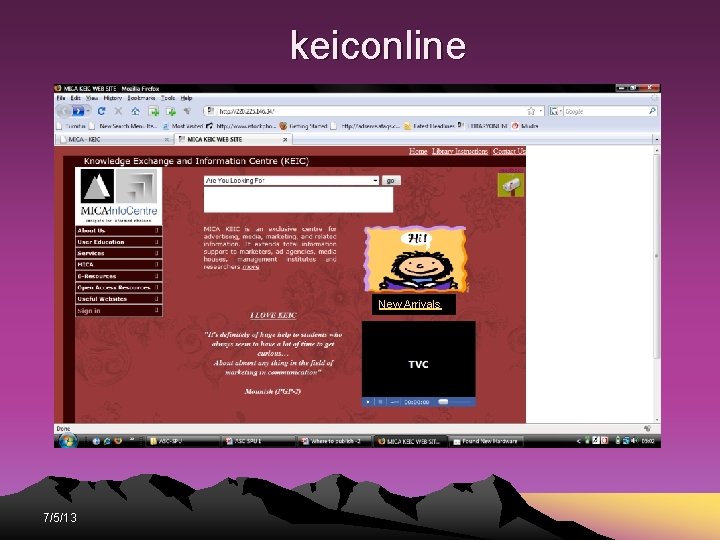Image resolution: width=720 pixels, height=540 pixels.
Task: Click the magnifier search icon in toolbar
Action: pos(652,111)
